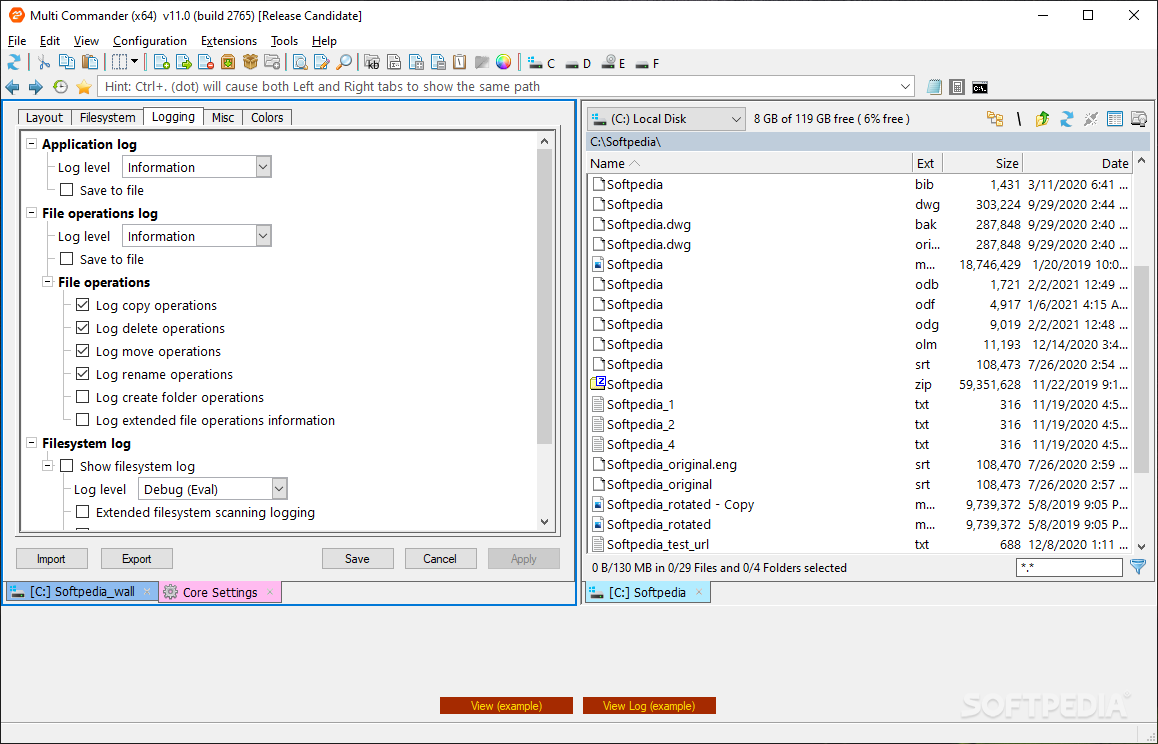Switch to Layout tab

click(44, 117)
